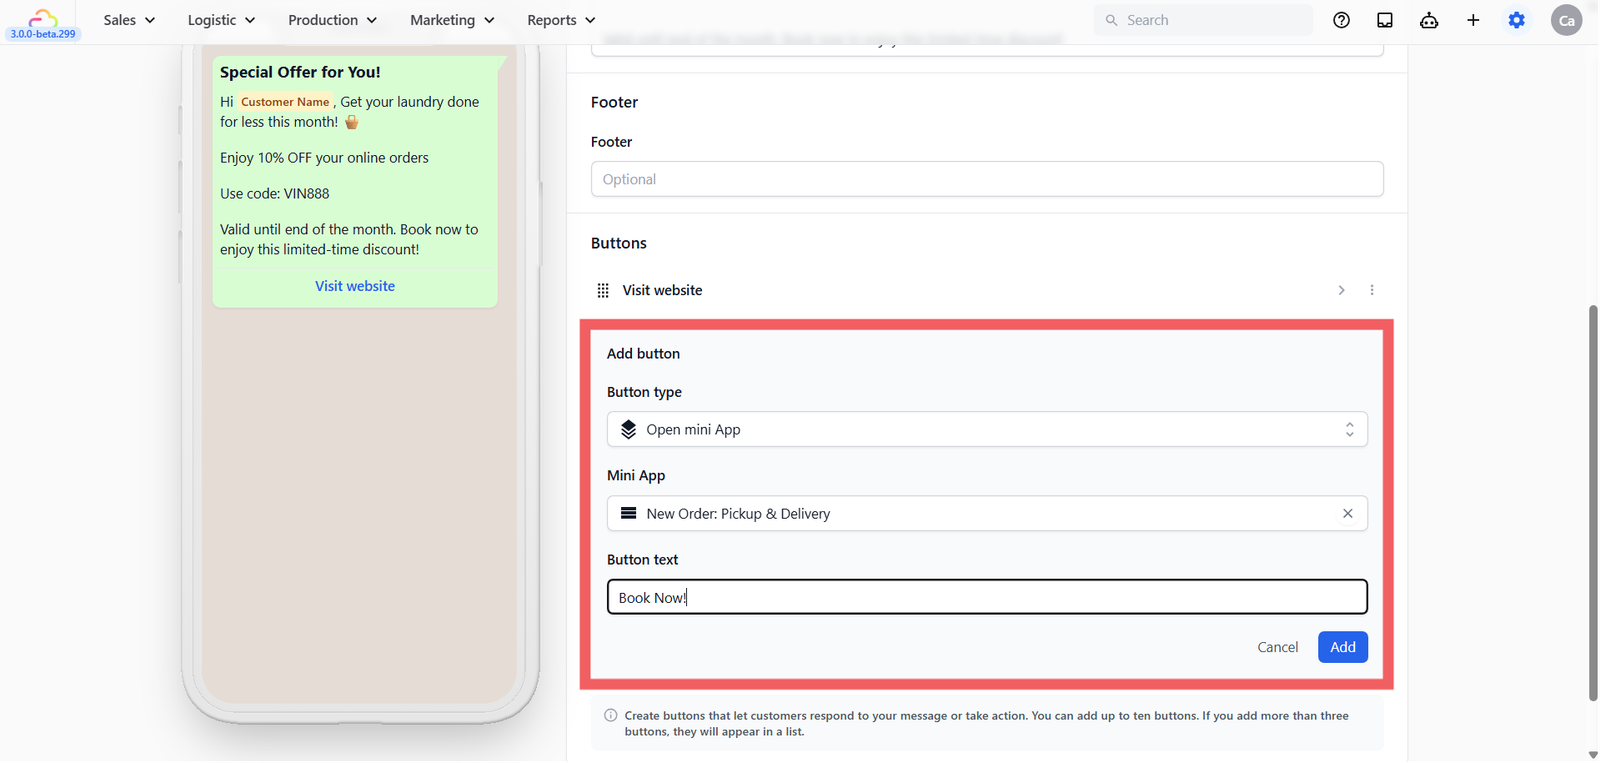The width and height of the screenshot is (1600, 763).
Task: Expand the Visit website button chevron
Action: 1341,290
